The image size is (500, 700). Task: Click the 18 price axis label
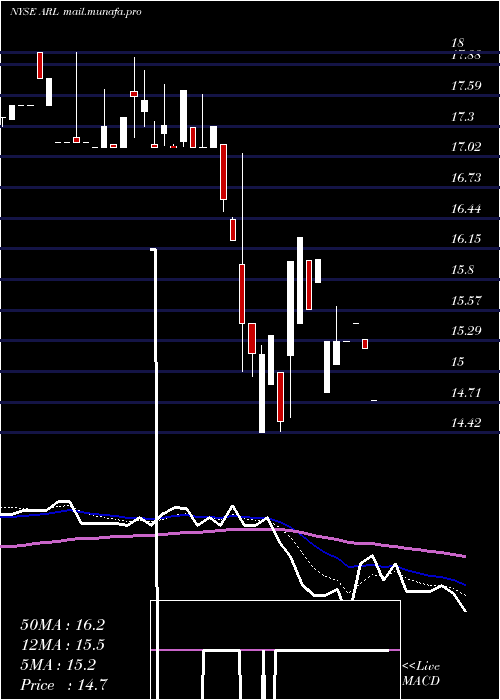458,43
